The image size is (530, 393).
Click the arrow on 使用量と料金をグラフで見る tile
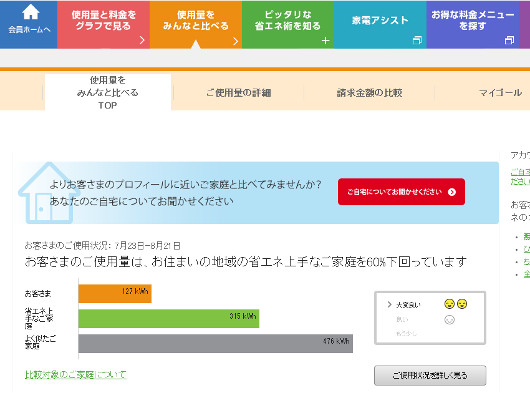[x=142, y=40]
